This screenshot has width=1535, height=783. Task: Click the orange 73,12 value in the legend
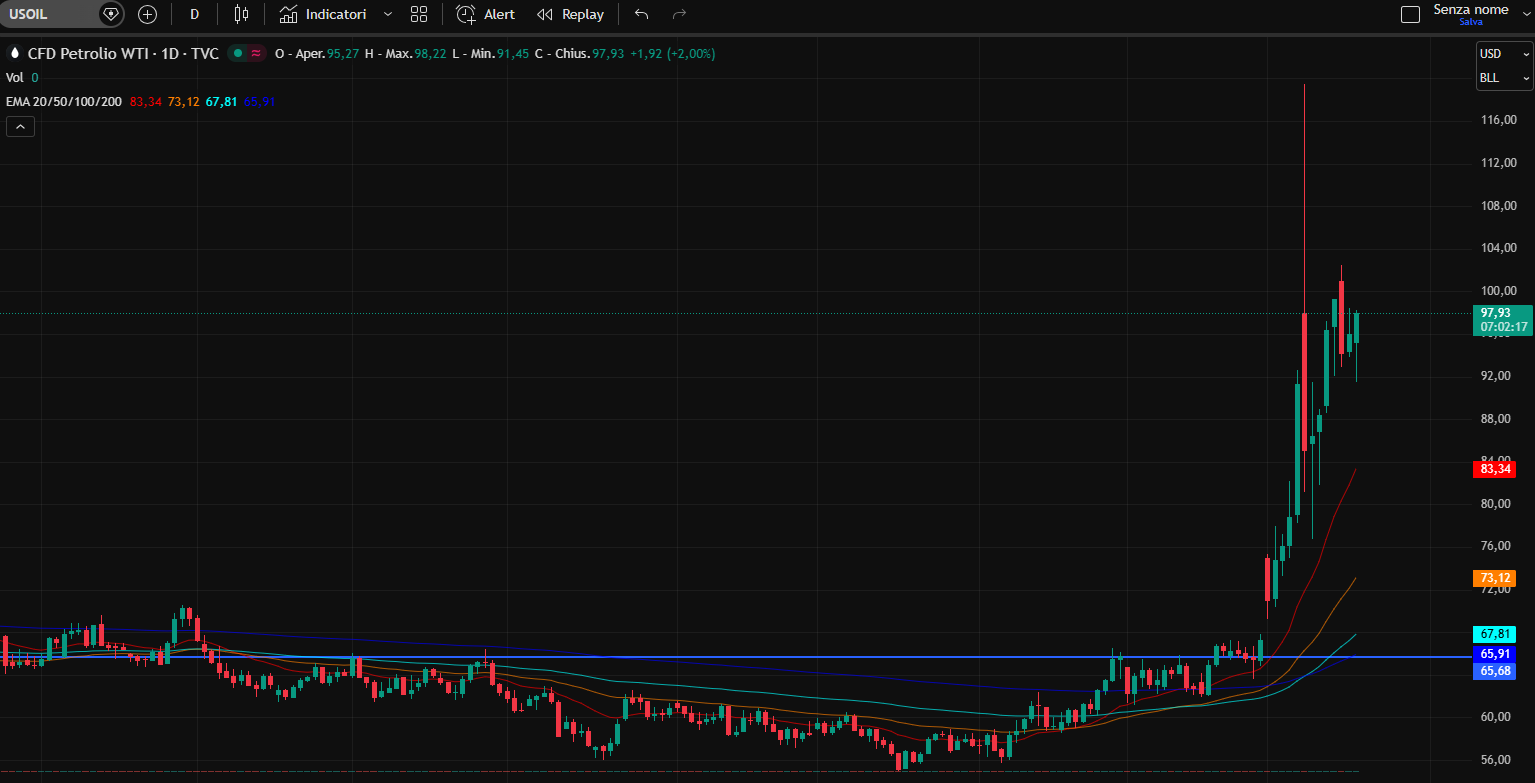(x=183, y=101)
